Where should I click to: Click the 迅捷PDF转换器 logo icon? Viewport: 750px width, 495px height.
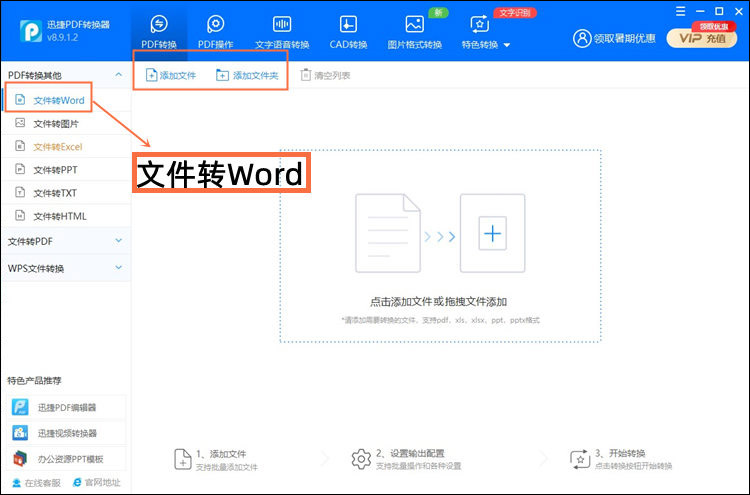point(31,31)
